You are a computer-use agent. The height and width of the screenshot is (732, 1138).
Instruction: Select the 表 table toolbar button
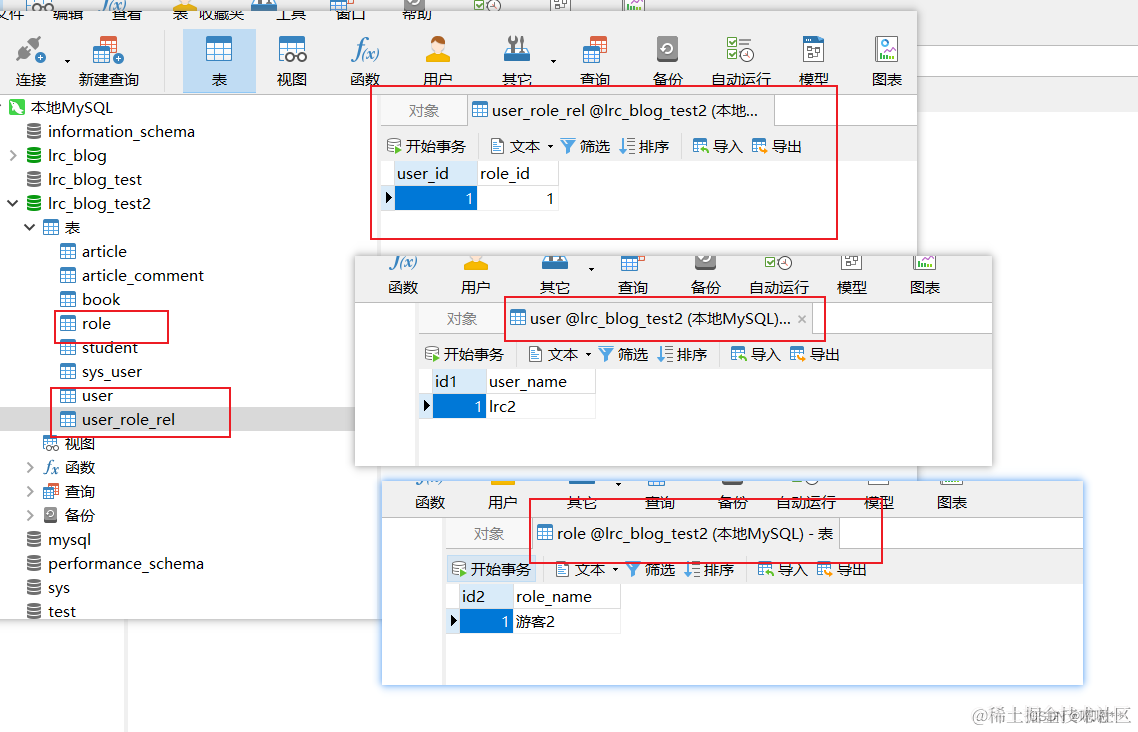coord(219,61)
